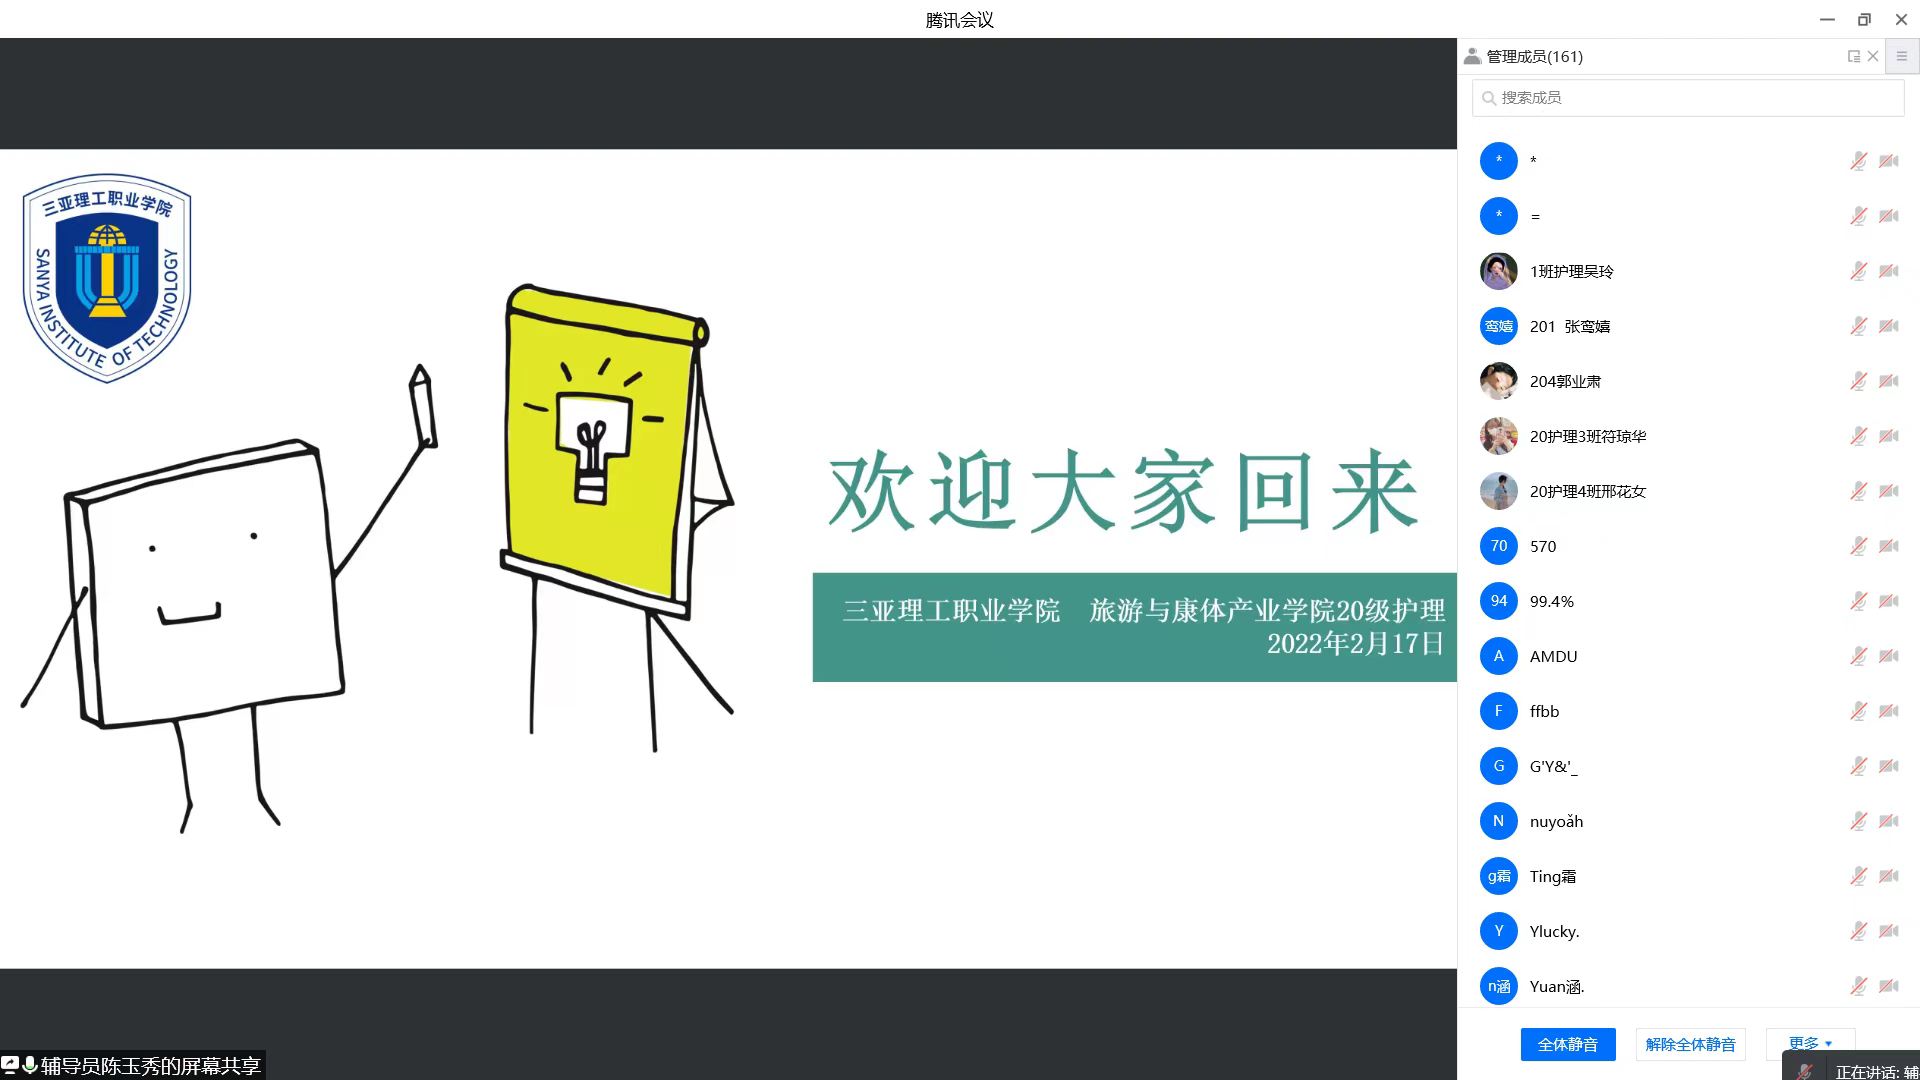Click microphone icon for Ylucky.
Viewport: 1920px width, 1080px height.
(1858, 931)
